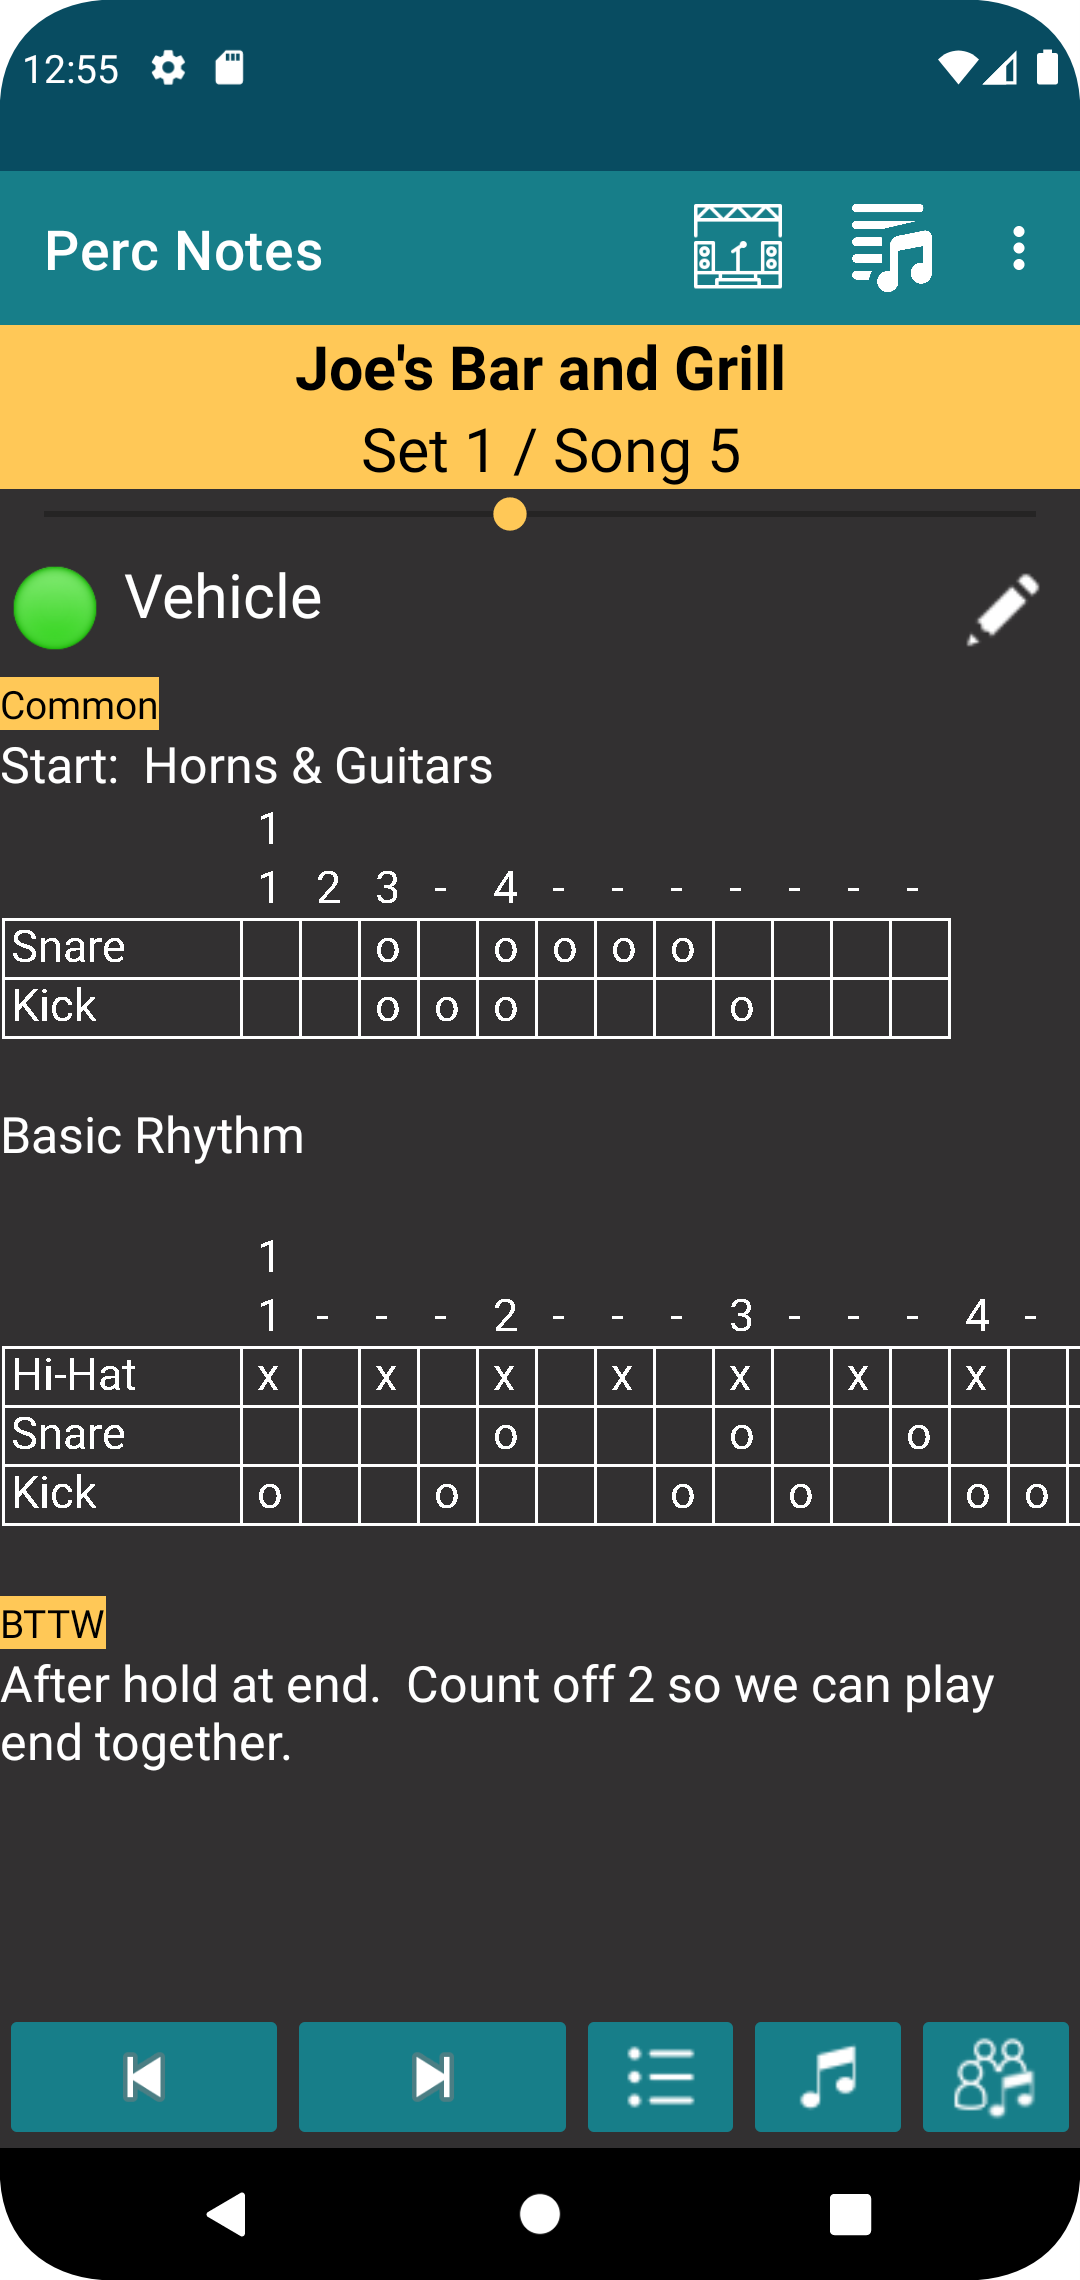This screenshot has height=2280, width=1080.
Task: Open the three-dot overflow menu
Action: pos(1018,248)
